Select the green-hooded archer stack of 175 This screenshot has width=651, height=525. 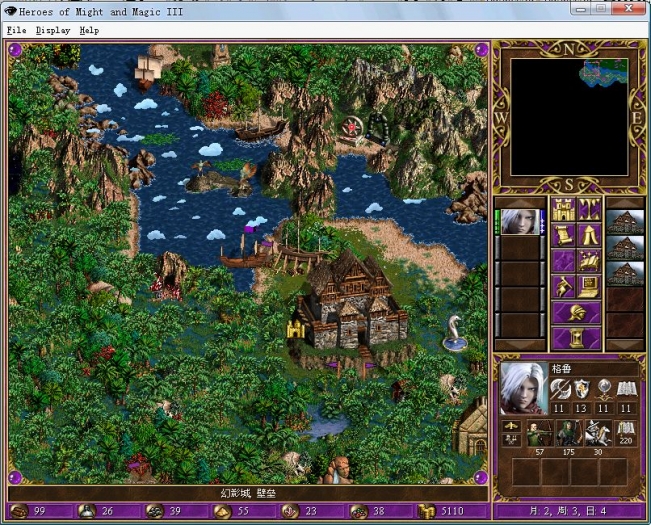point(569,433)
